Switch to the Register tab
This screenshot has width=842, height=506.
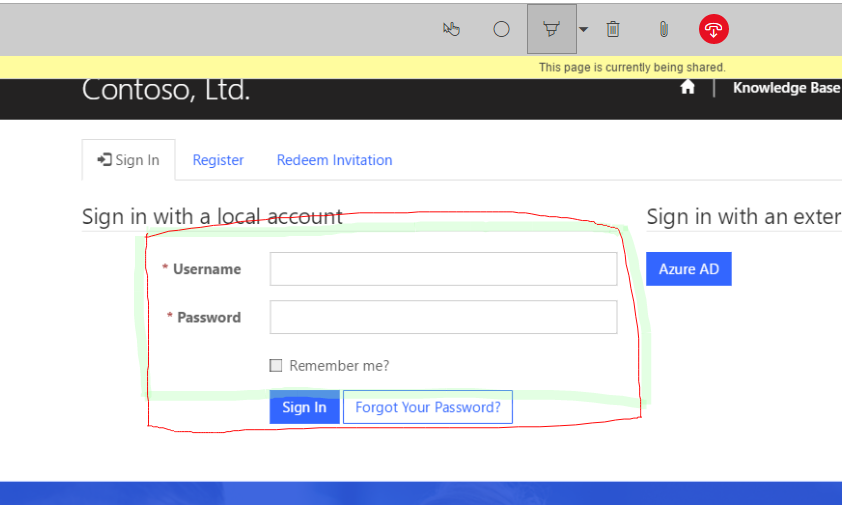point(218,160)
